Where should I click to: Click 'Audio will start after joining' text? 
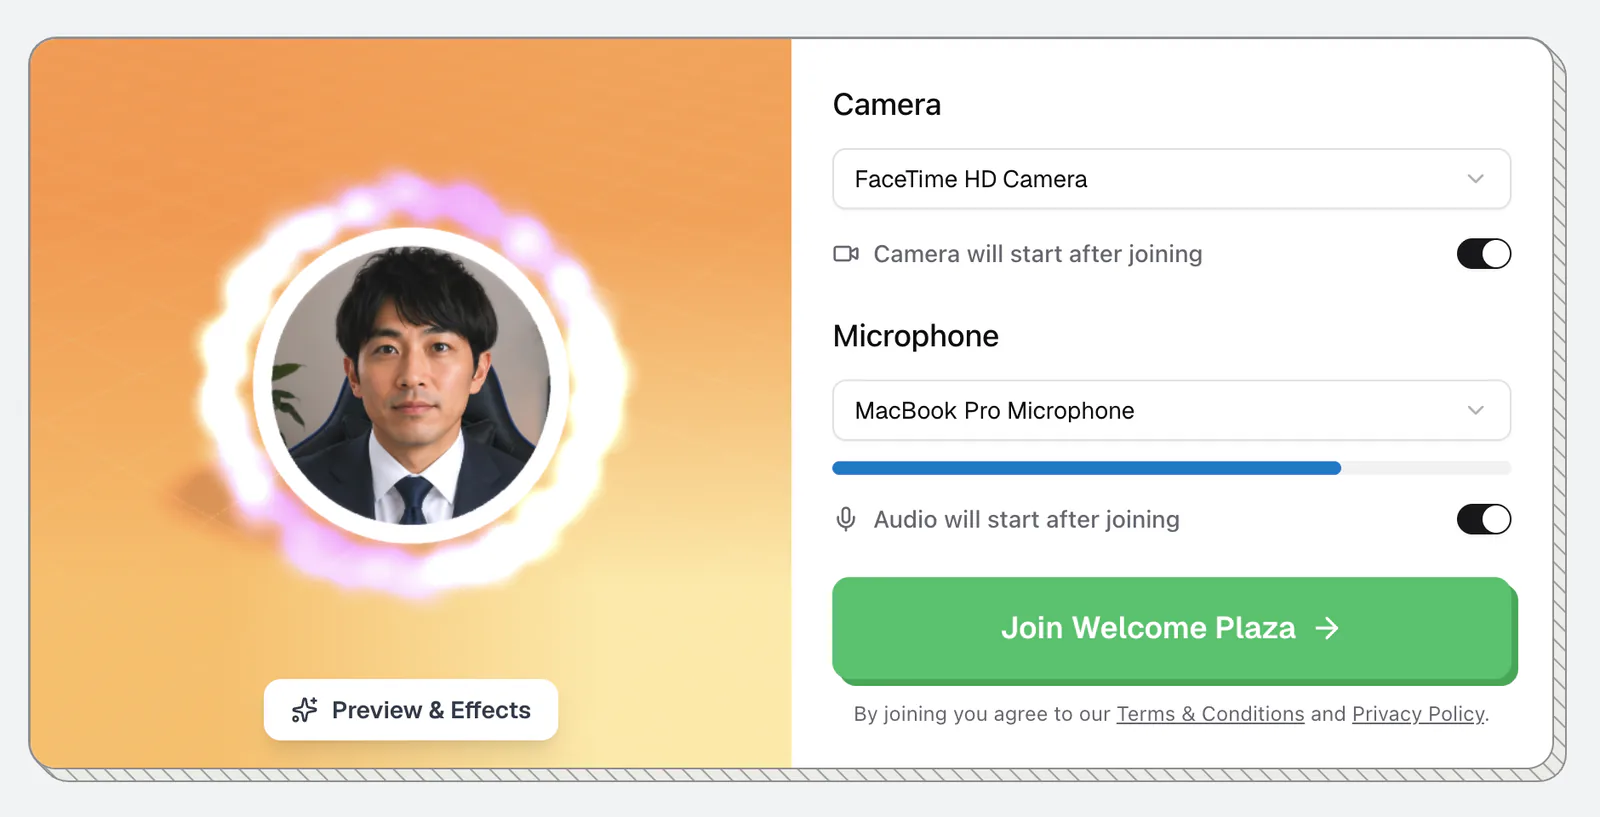pyautogui.click(x=1027, y=519)
